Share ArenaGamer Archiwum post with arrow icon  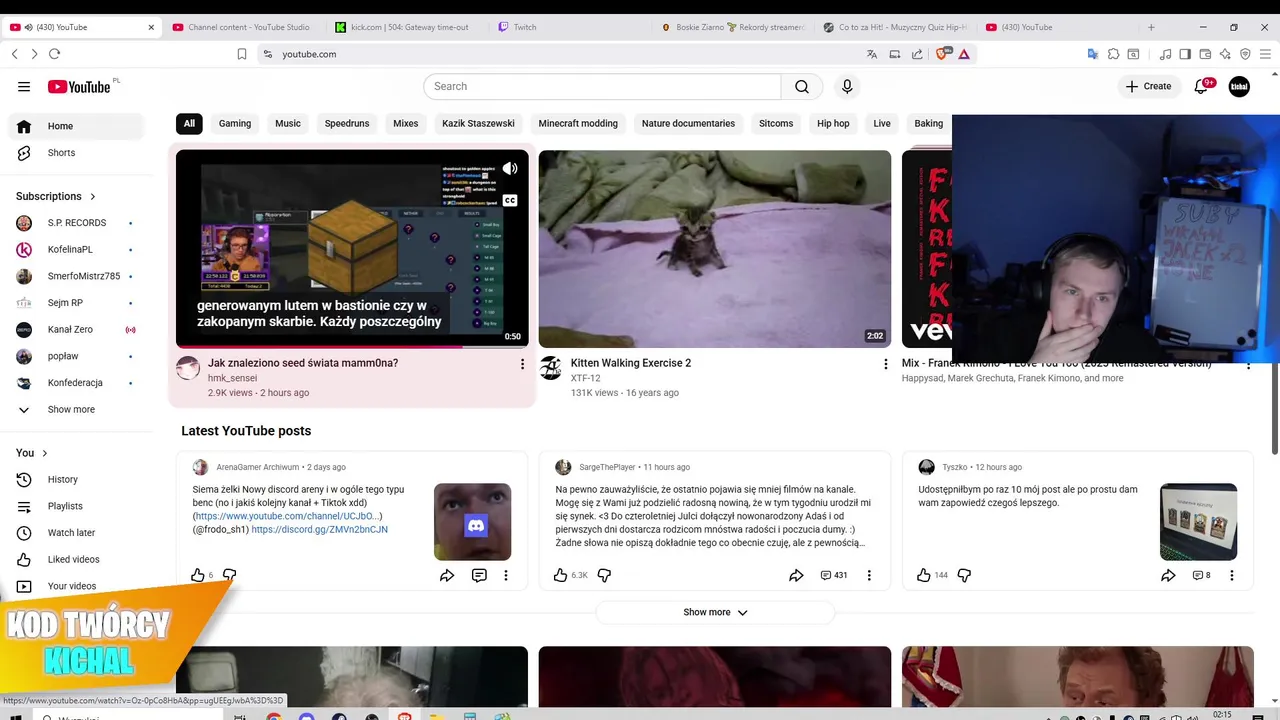pos(447,575)
